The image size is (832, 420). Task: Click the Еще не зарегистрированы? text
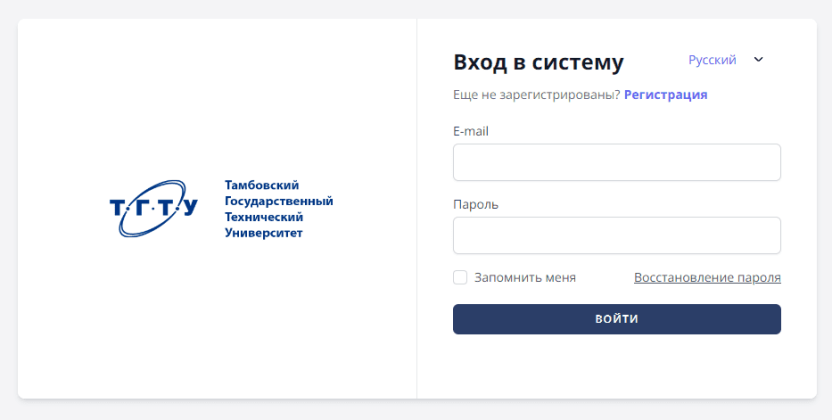click(537, 95)
